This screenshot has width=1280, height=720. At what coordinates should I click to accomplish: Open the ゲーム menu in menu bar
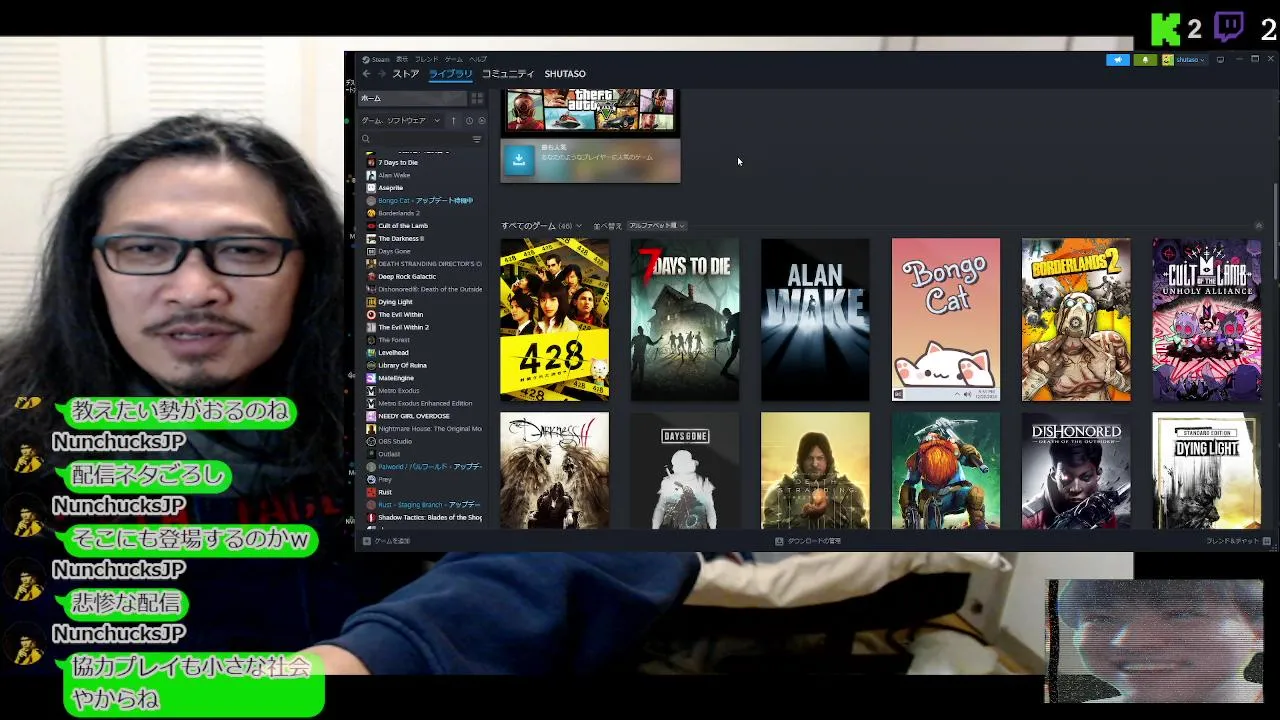point(454,59)
